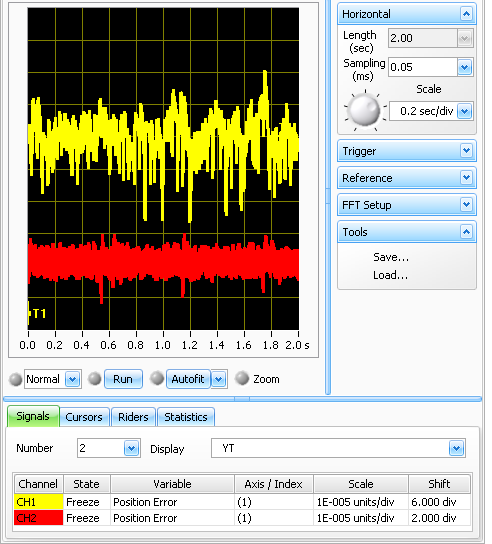The width and height of the screenshot is (492, 544).
Task: Click the Run button
Action: 123,379
